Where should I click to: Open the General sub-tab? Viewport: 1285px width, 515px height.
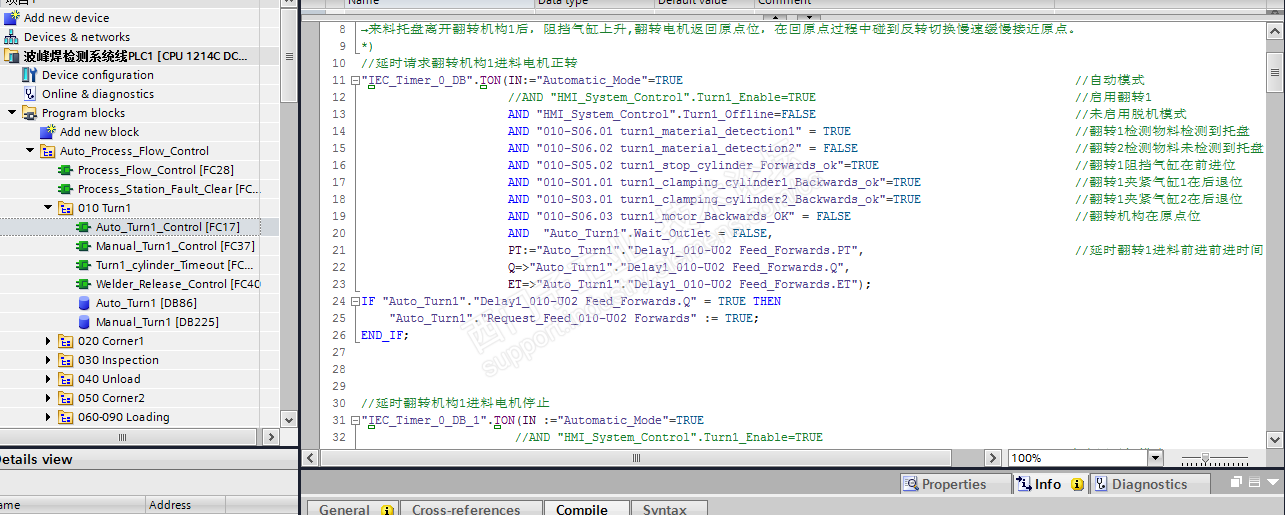[351, 508]
